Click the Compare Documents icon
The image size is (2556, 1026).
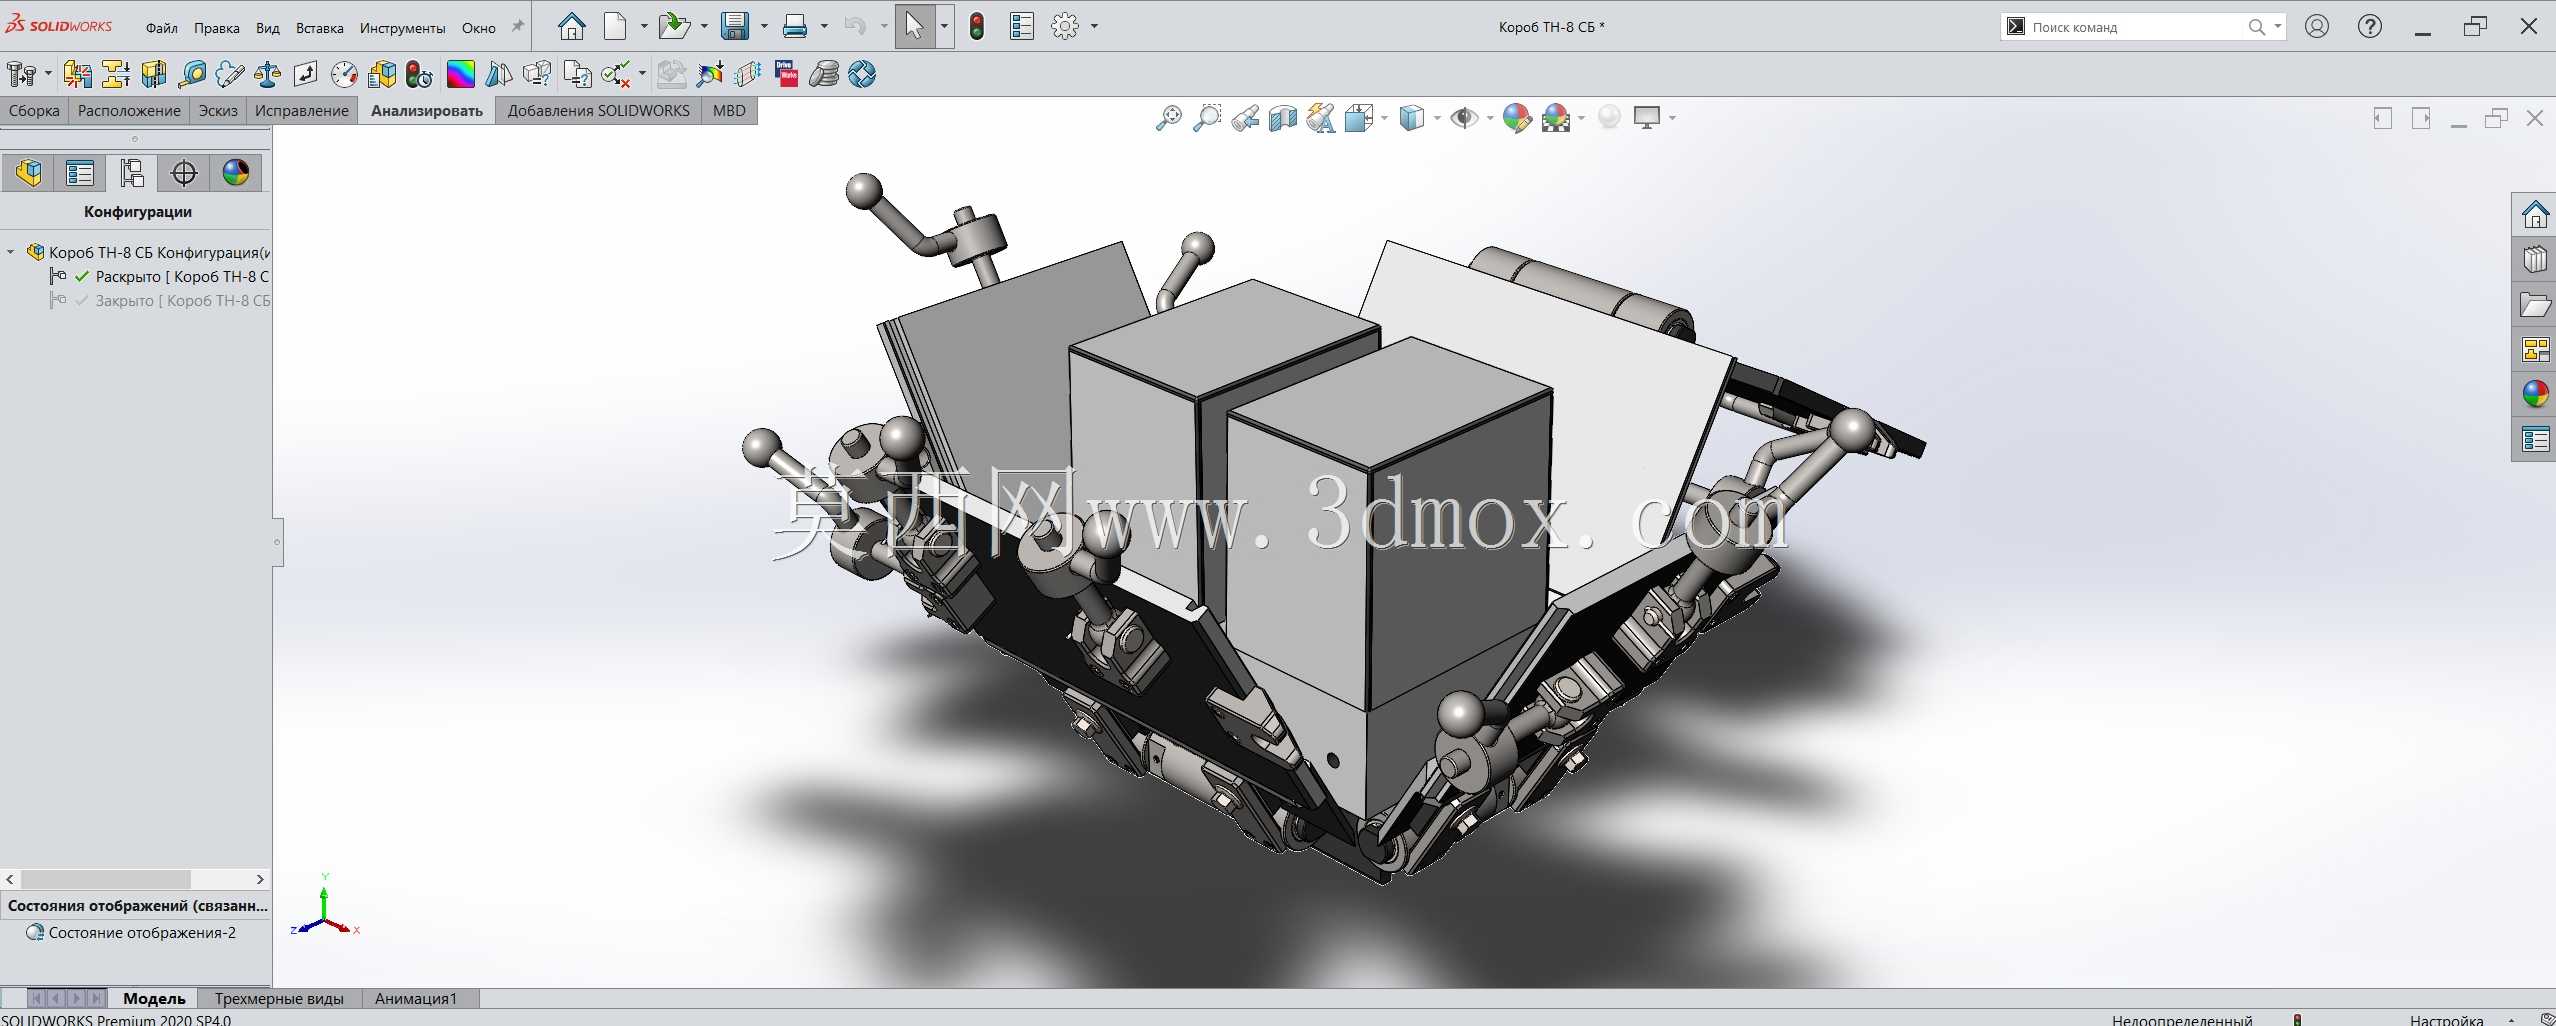[576, 74]
